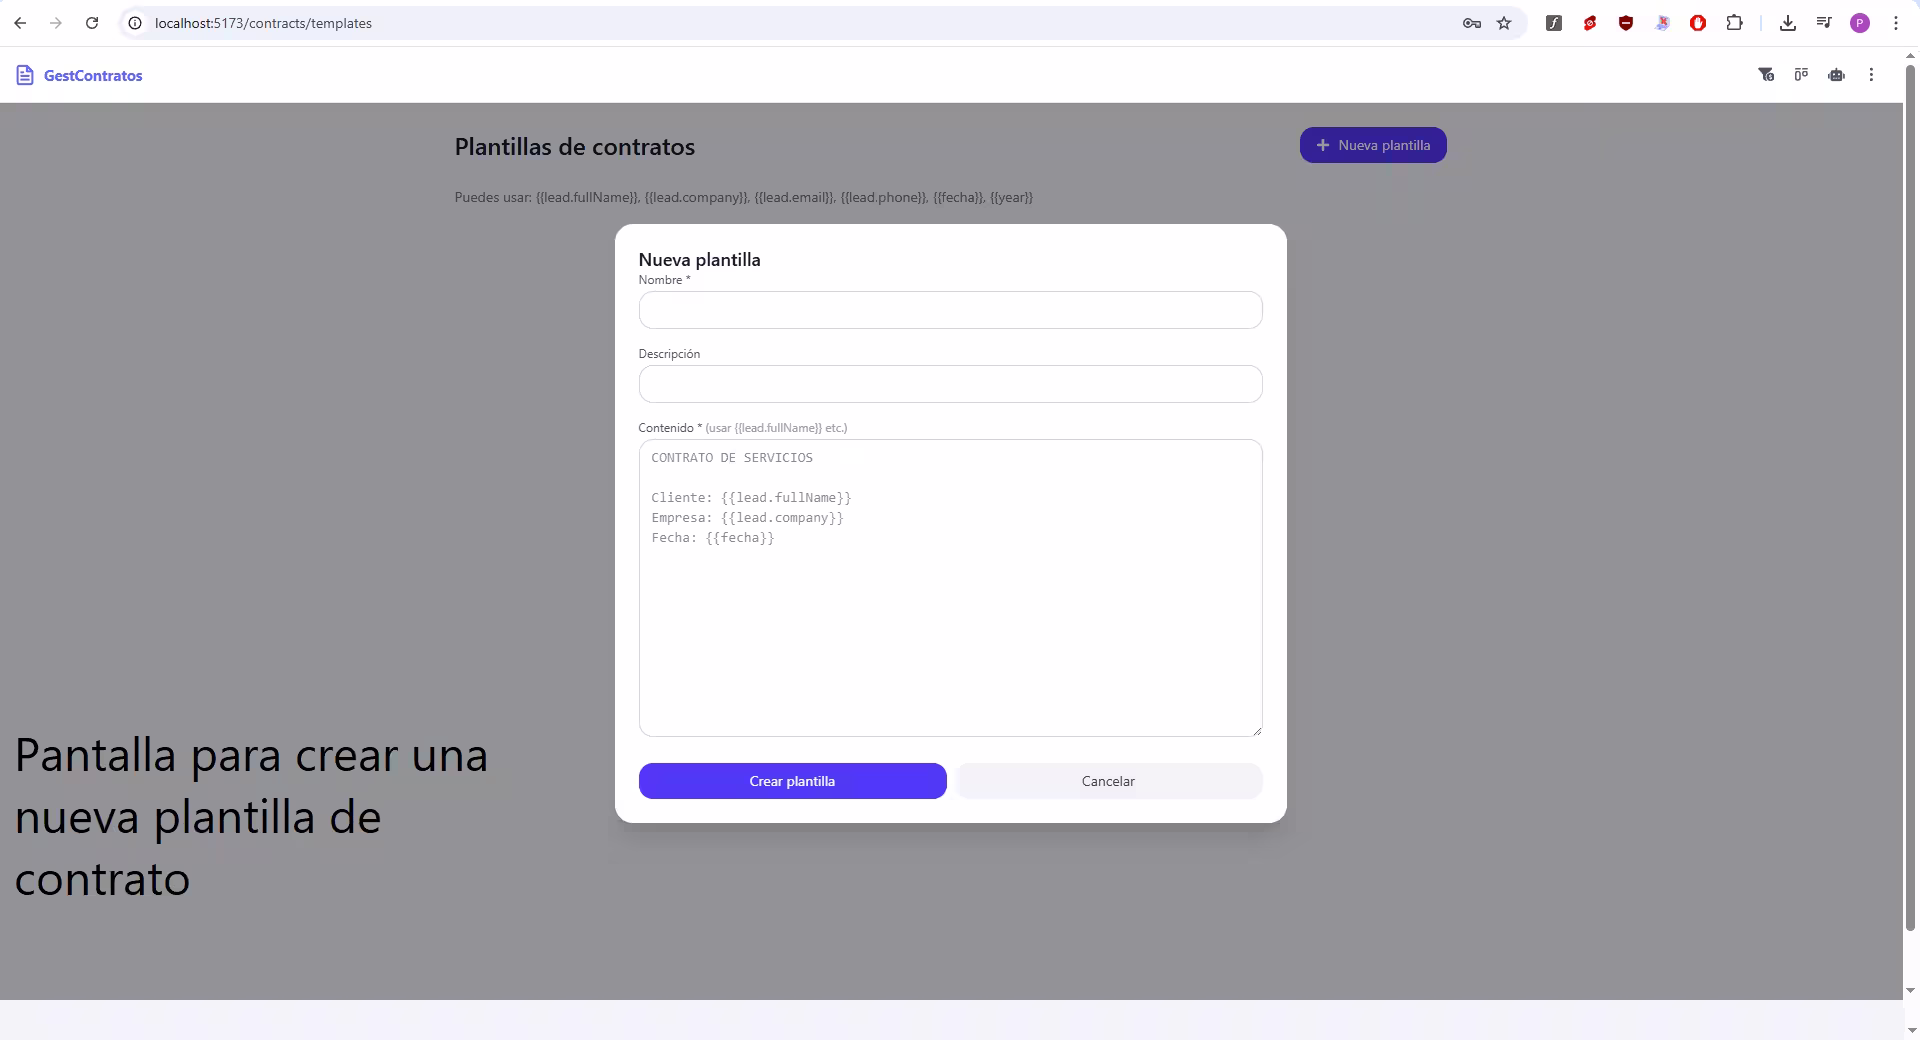1920x1040 pixels.
Task: Open the robot AI assistant icon
Action: (x=1836, y=74)
